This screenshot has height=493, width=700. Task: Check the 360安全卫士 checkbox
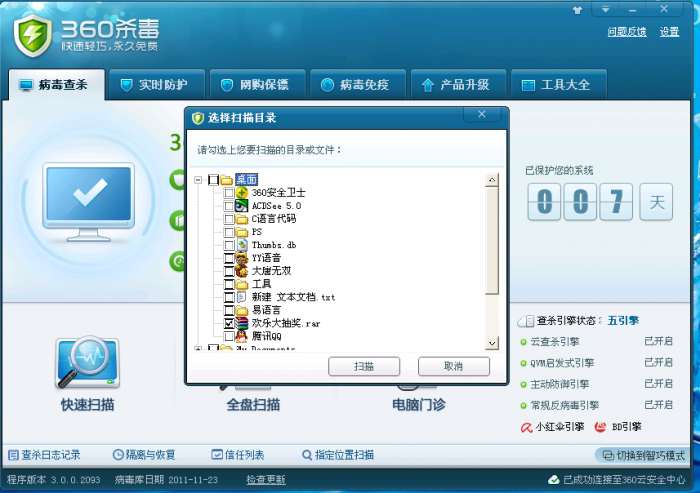229,193
